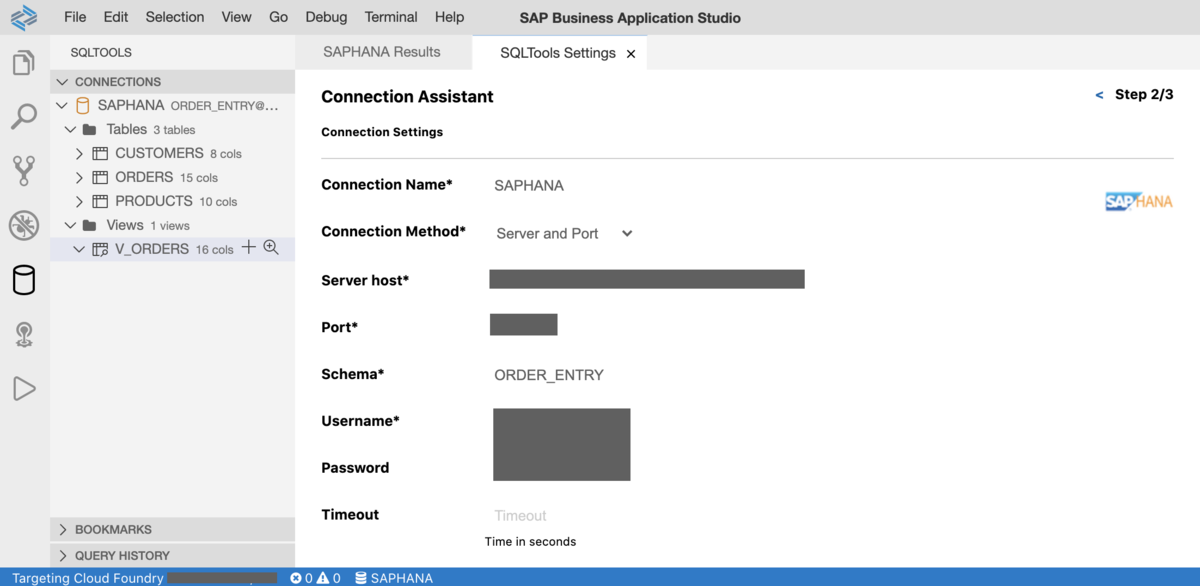
Task: Click the 'Connection Assistant' heading
Action: tap(407, 97)
